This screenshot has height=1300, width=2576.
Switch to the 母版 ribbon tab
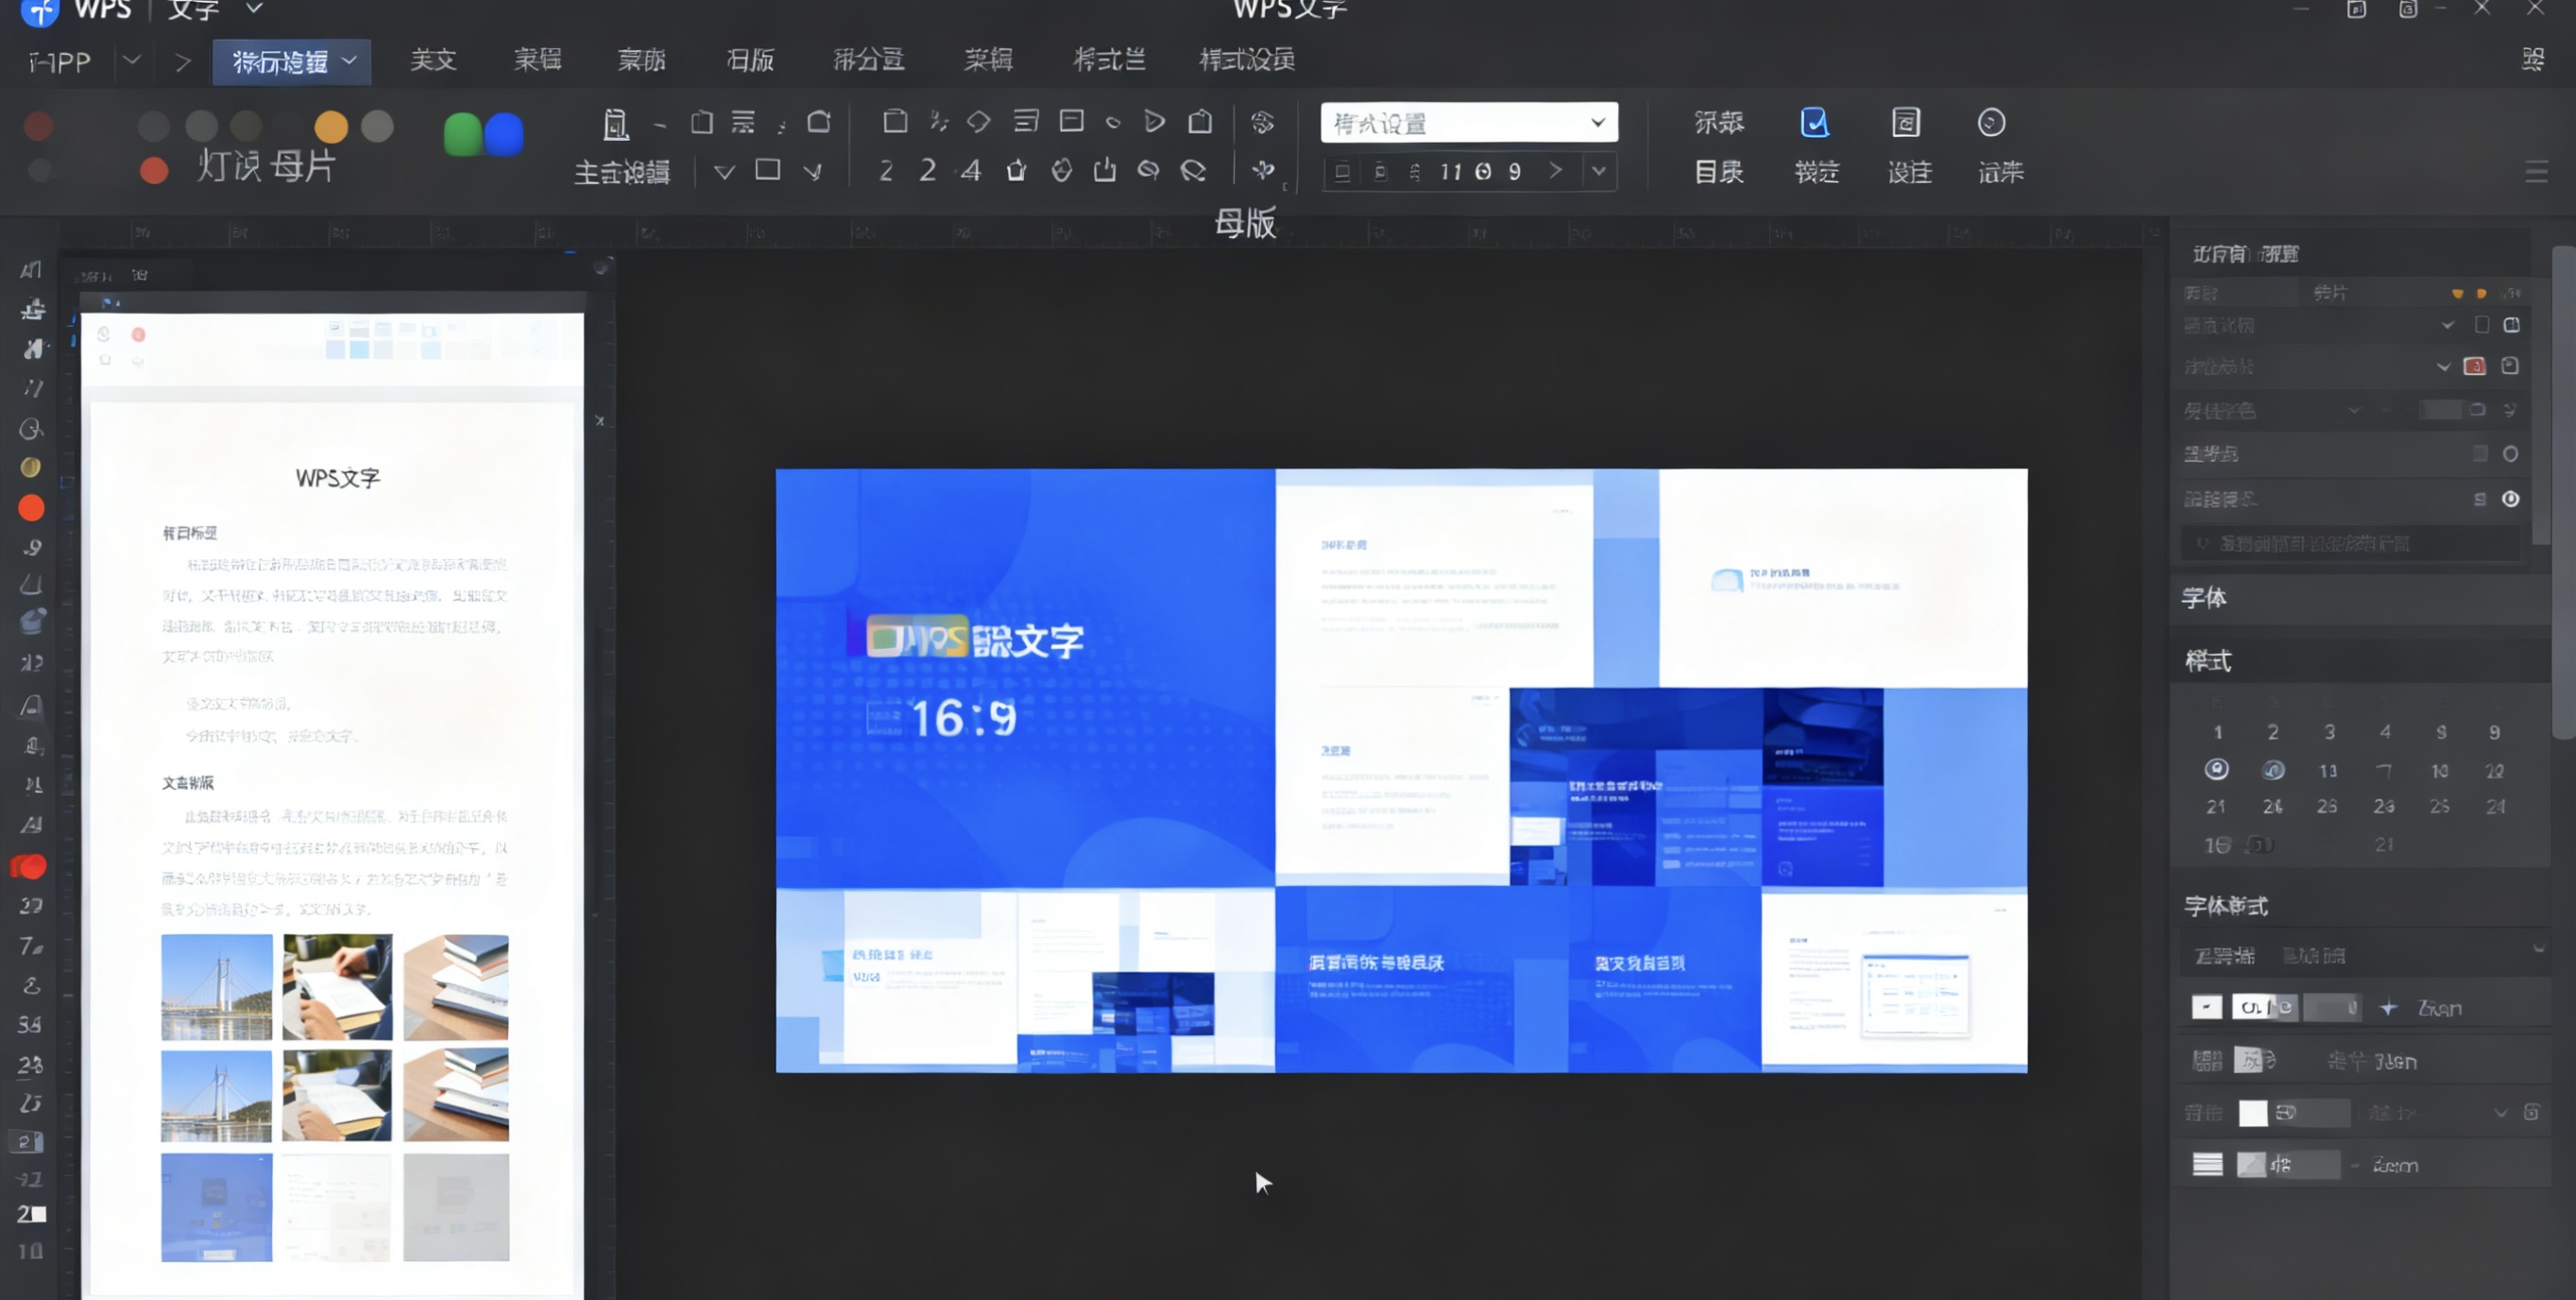(x=750, y=60)
